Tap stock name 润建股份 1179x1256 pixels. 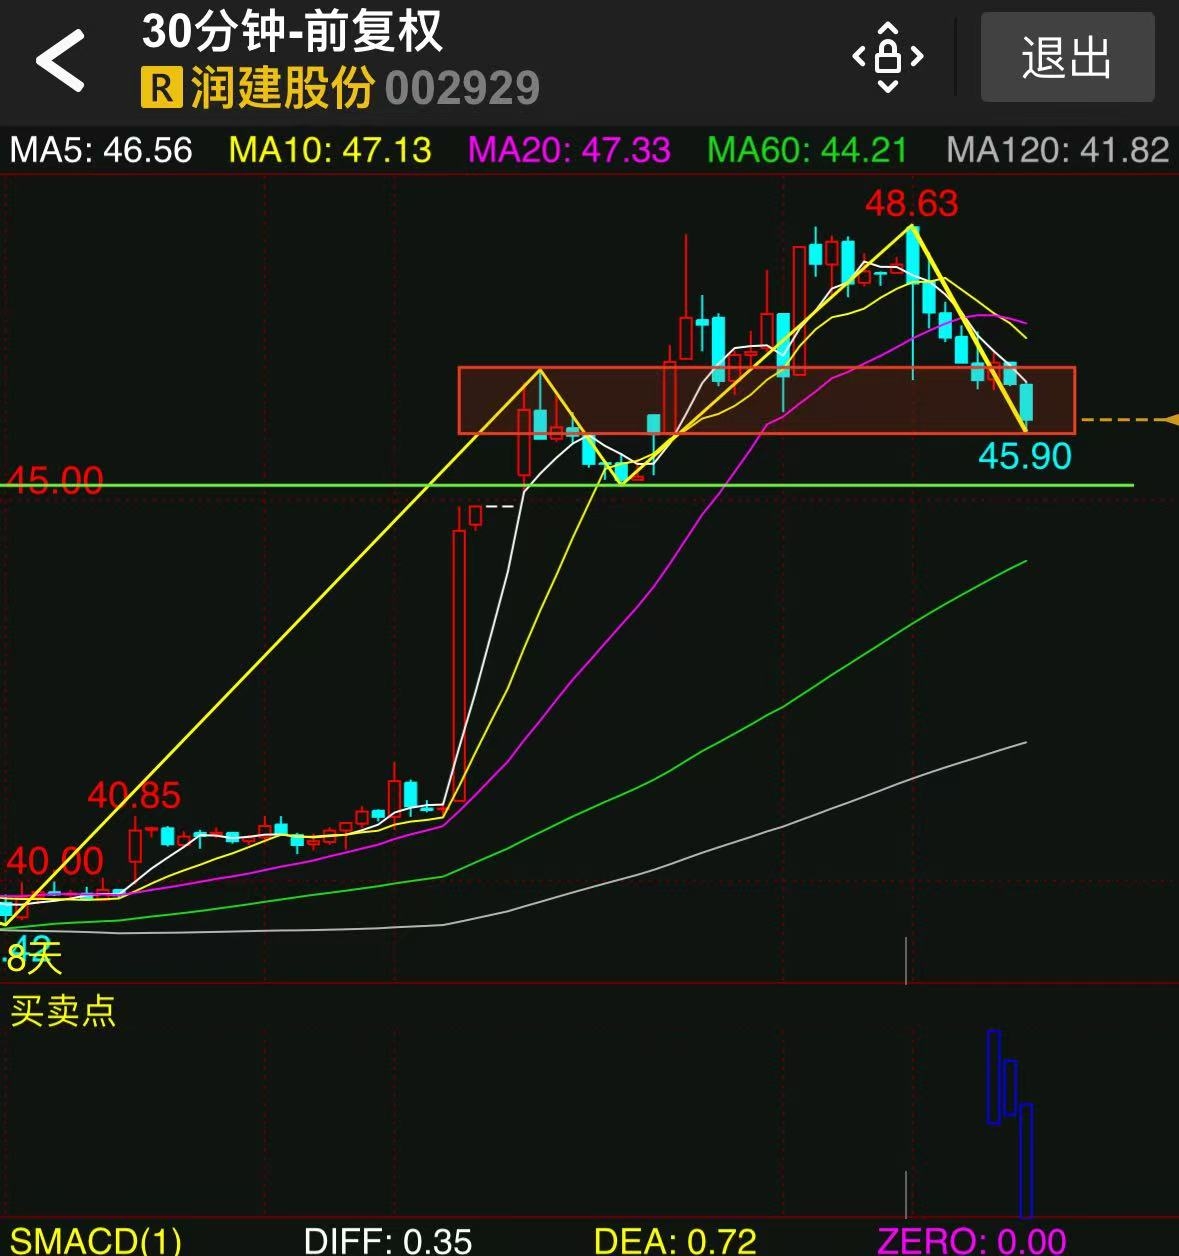point(282,88)
